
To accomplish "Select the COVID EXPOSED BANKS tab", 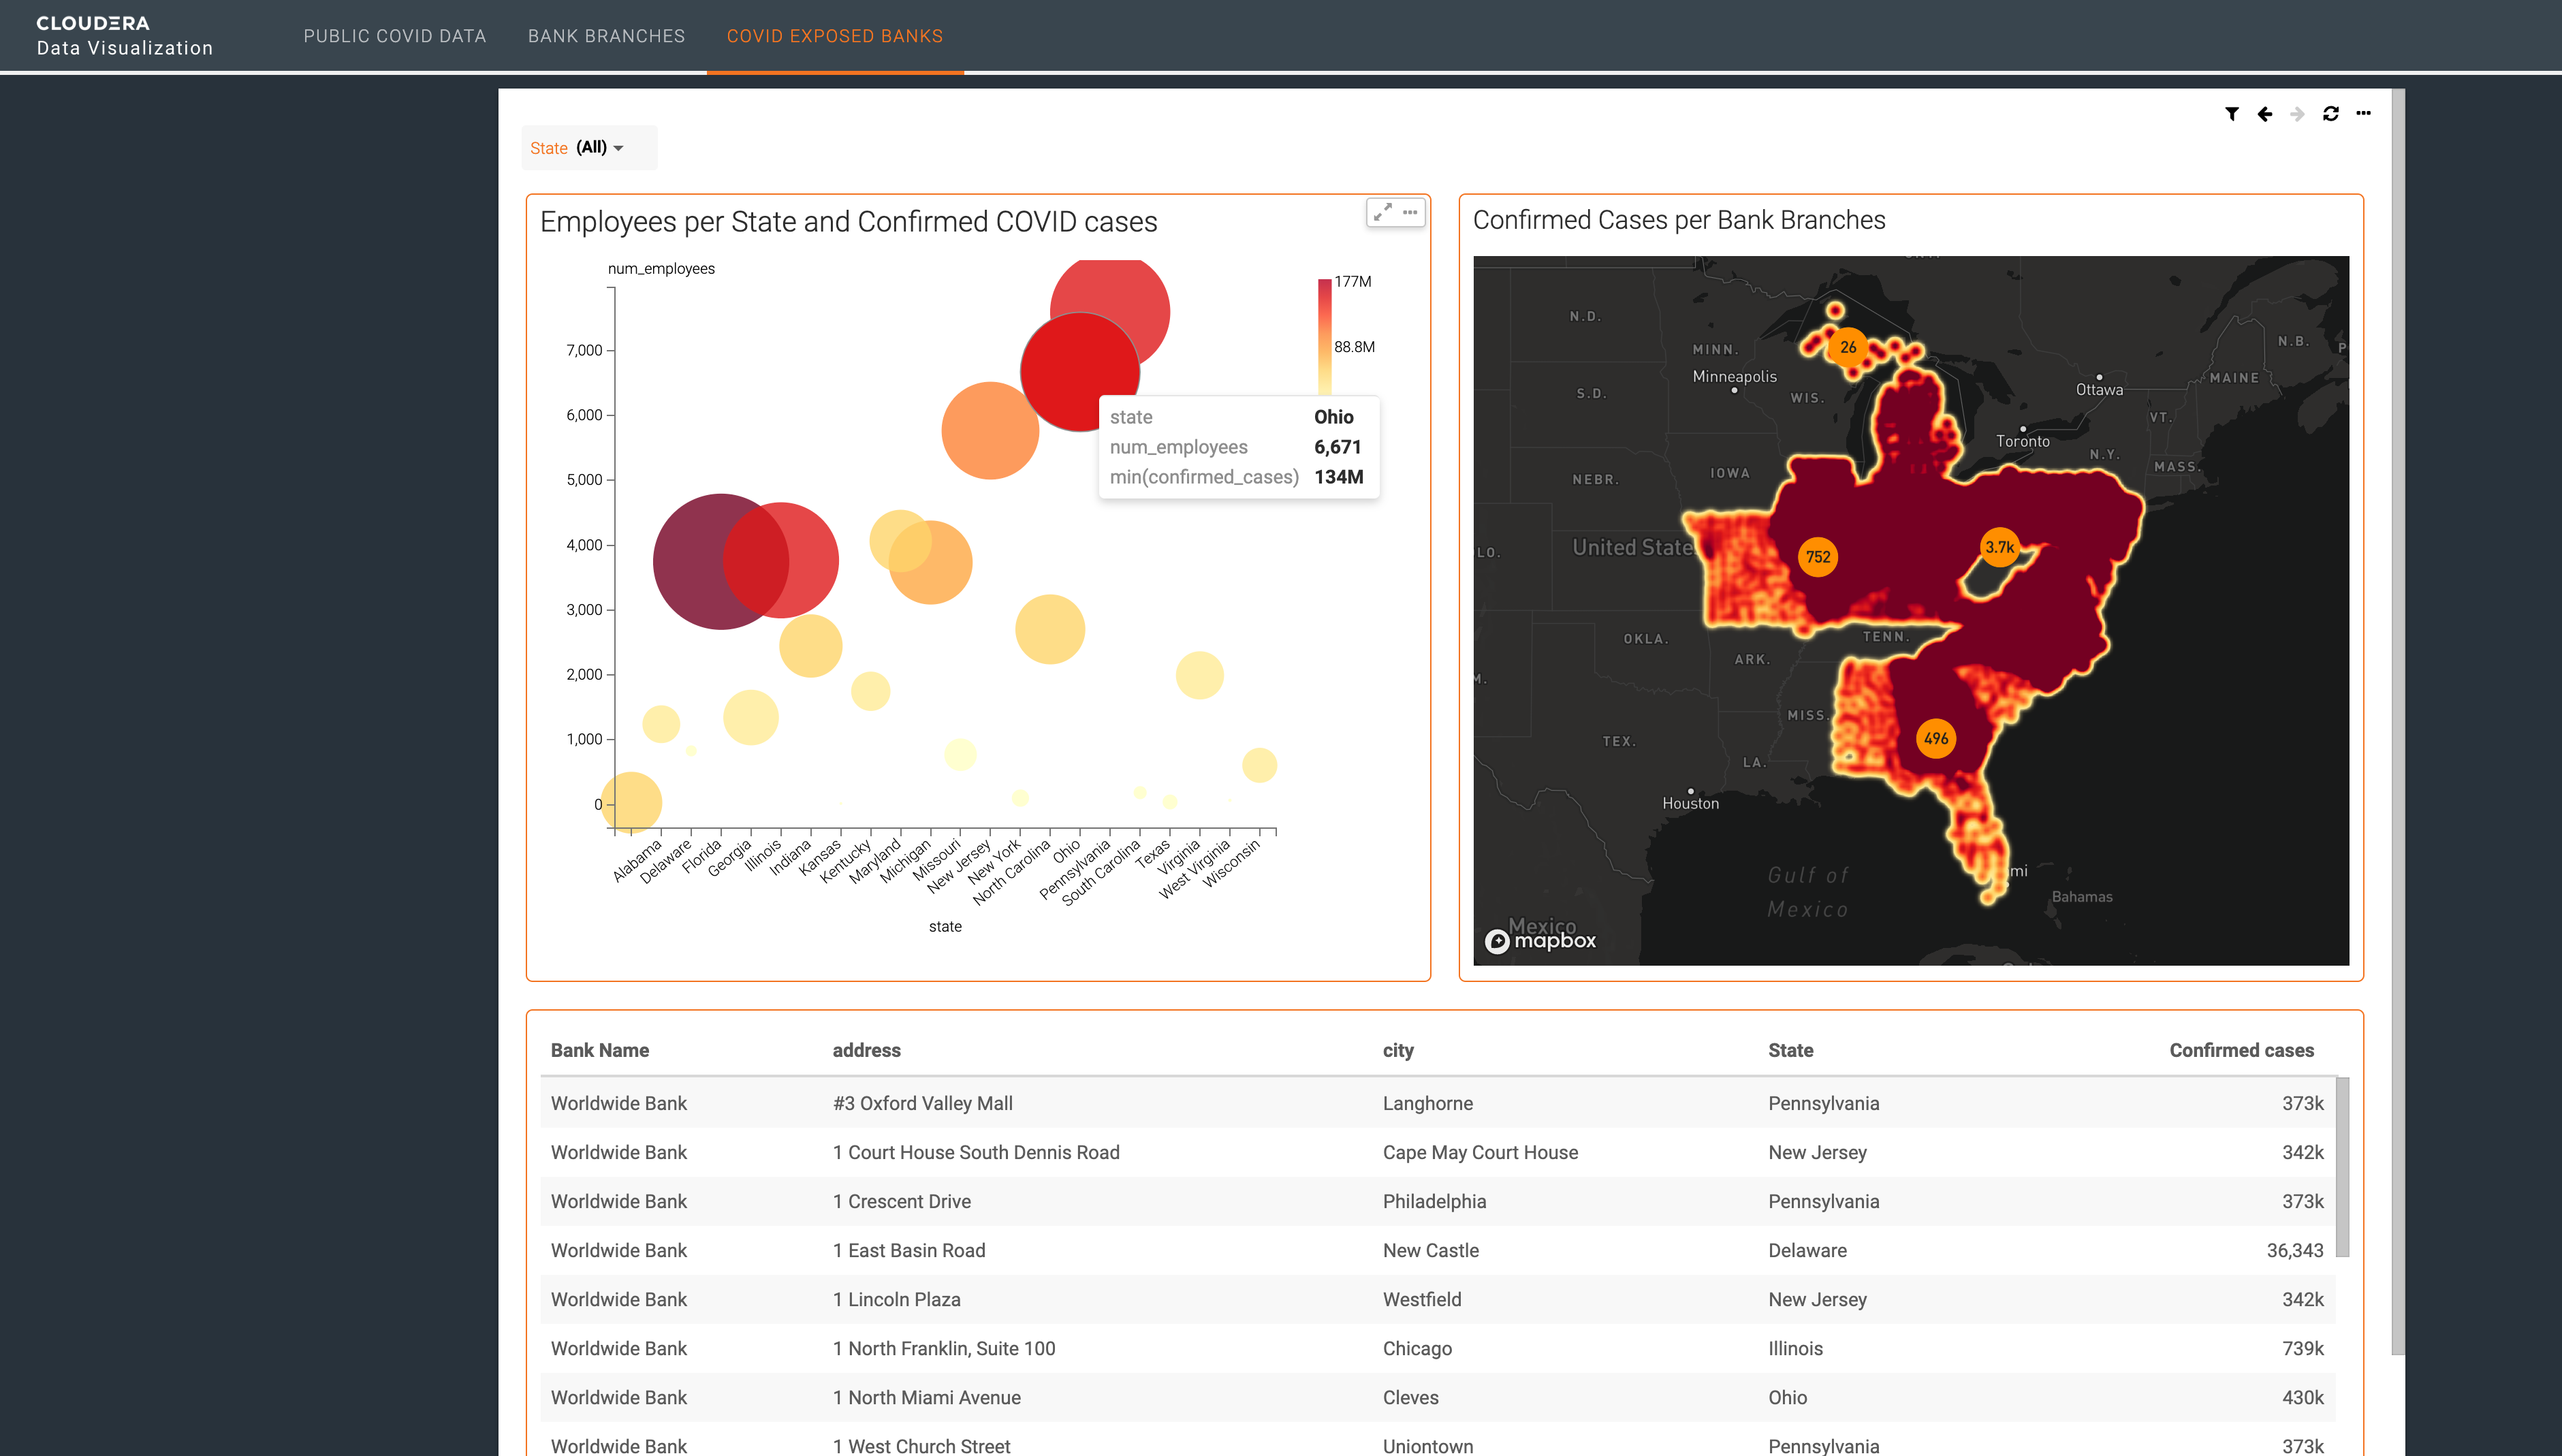I will point(835,36).
